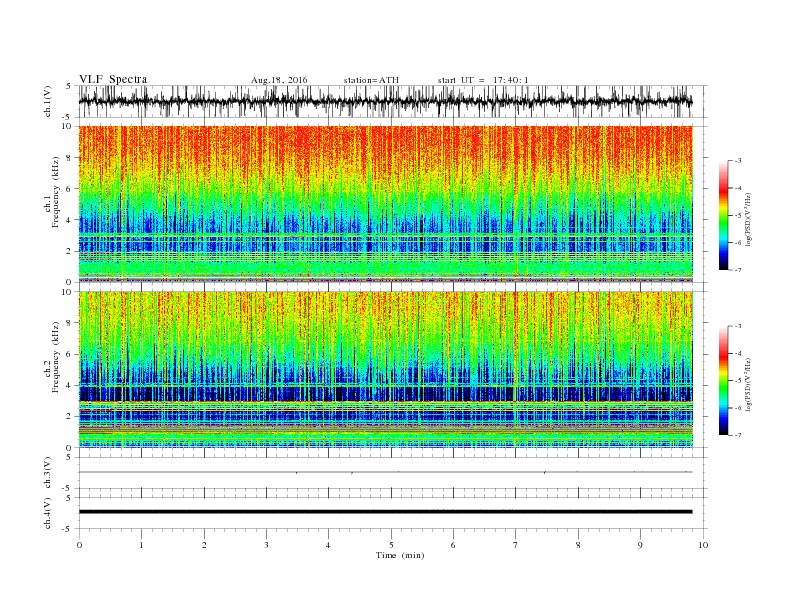
Task: Click time axis tick label "4"
Action: (x=329, y=545)
